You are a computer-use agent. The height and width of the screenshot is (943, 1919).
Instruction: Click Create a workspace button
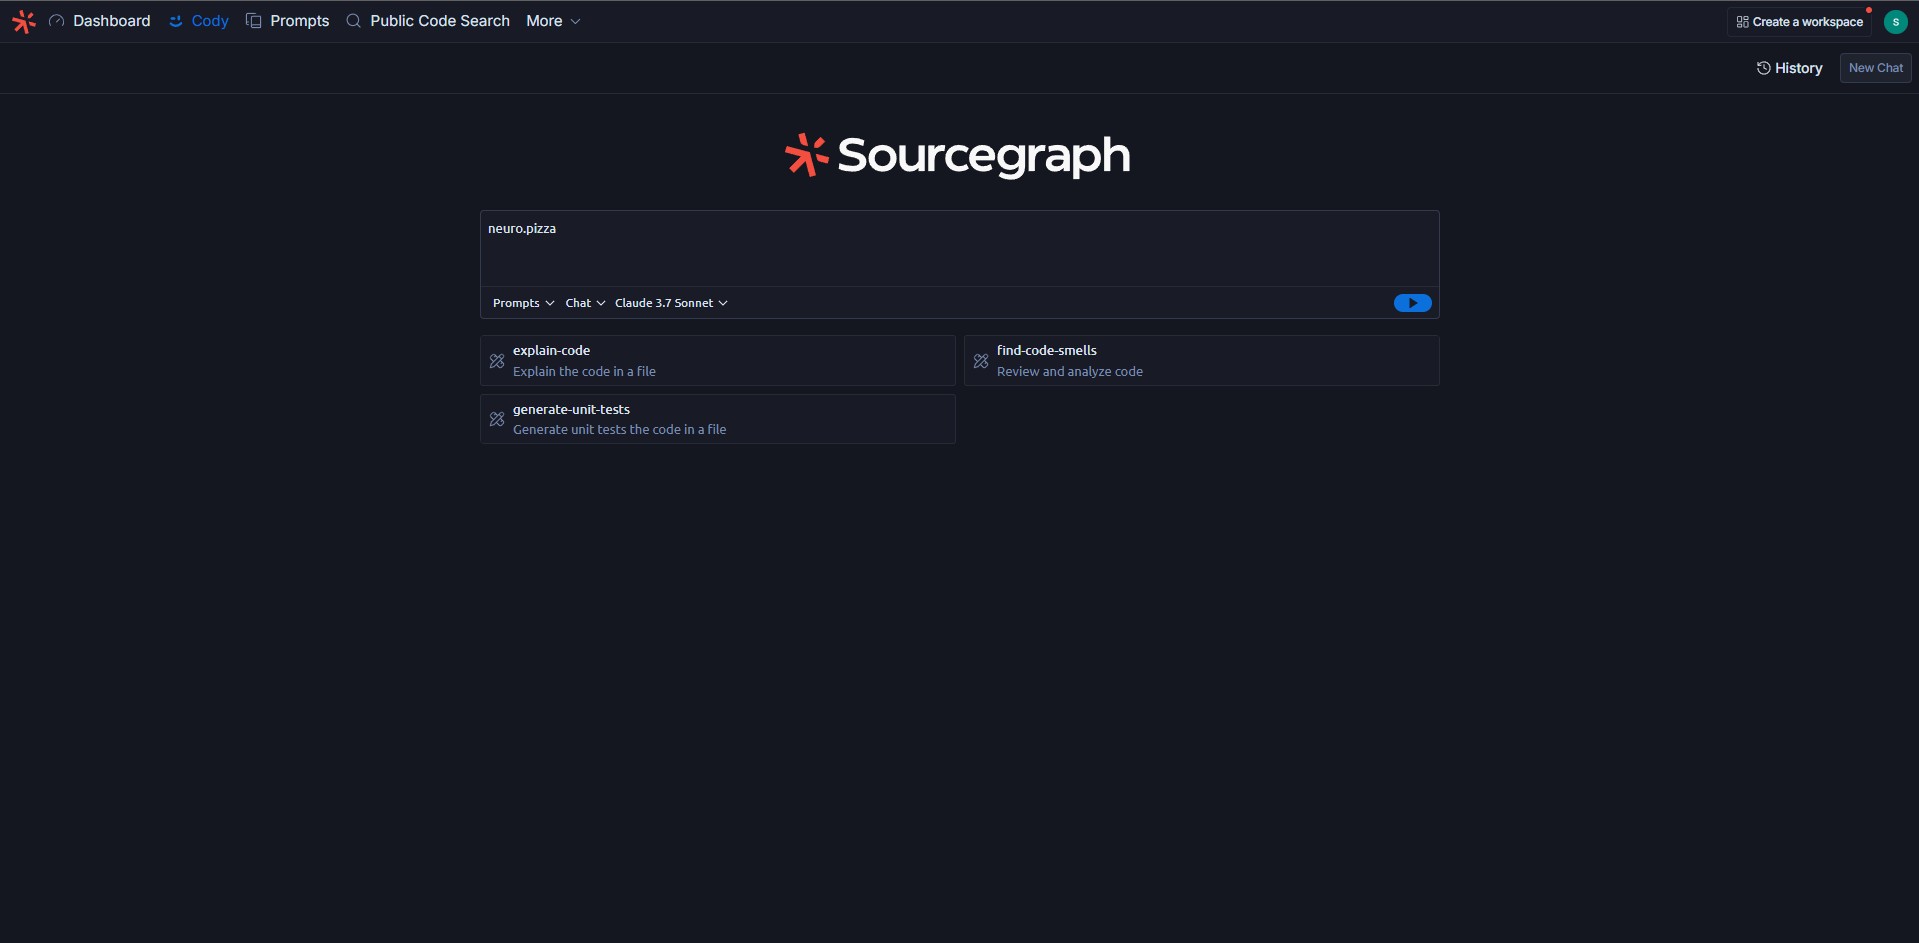click(x=1799, y=22)
